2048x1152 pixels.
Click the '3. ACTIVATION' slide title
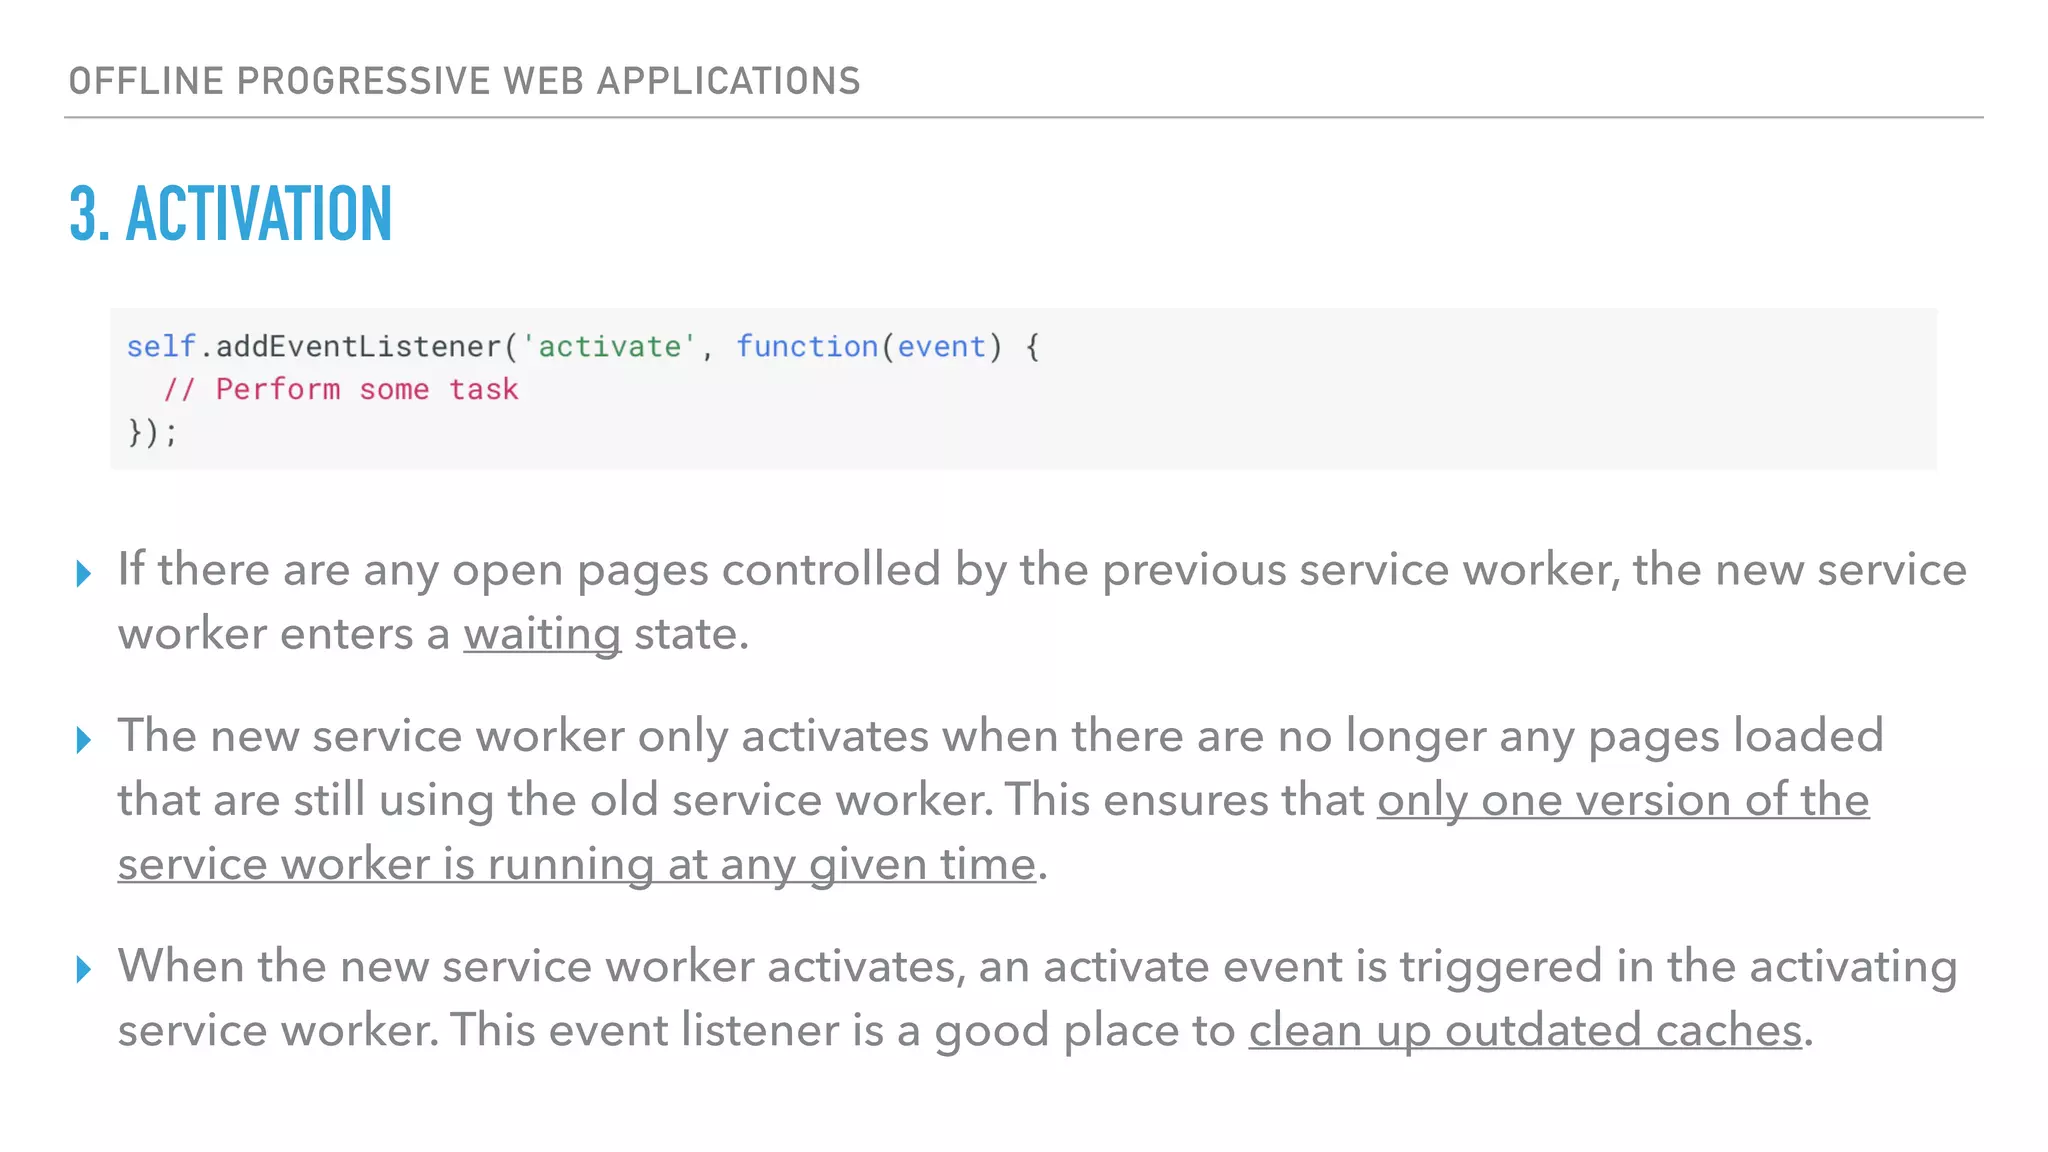click(231, 214)
